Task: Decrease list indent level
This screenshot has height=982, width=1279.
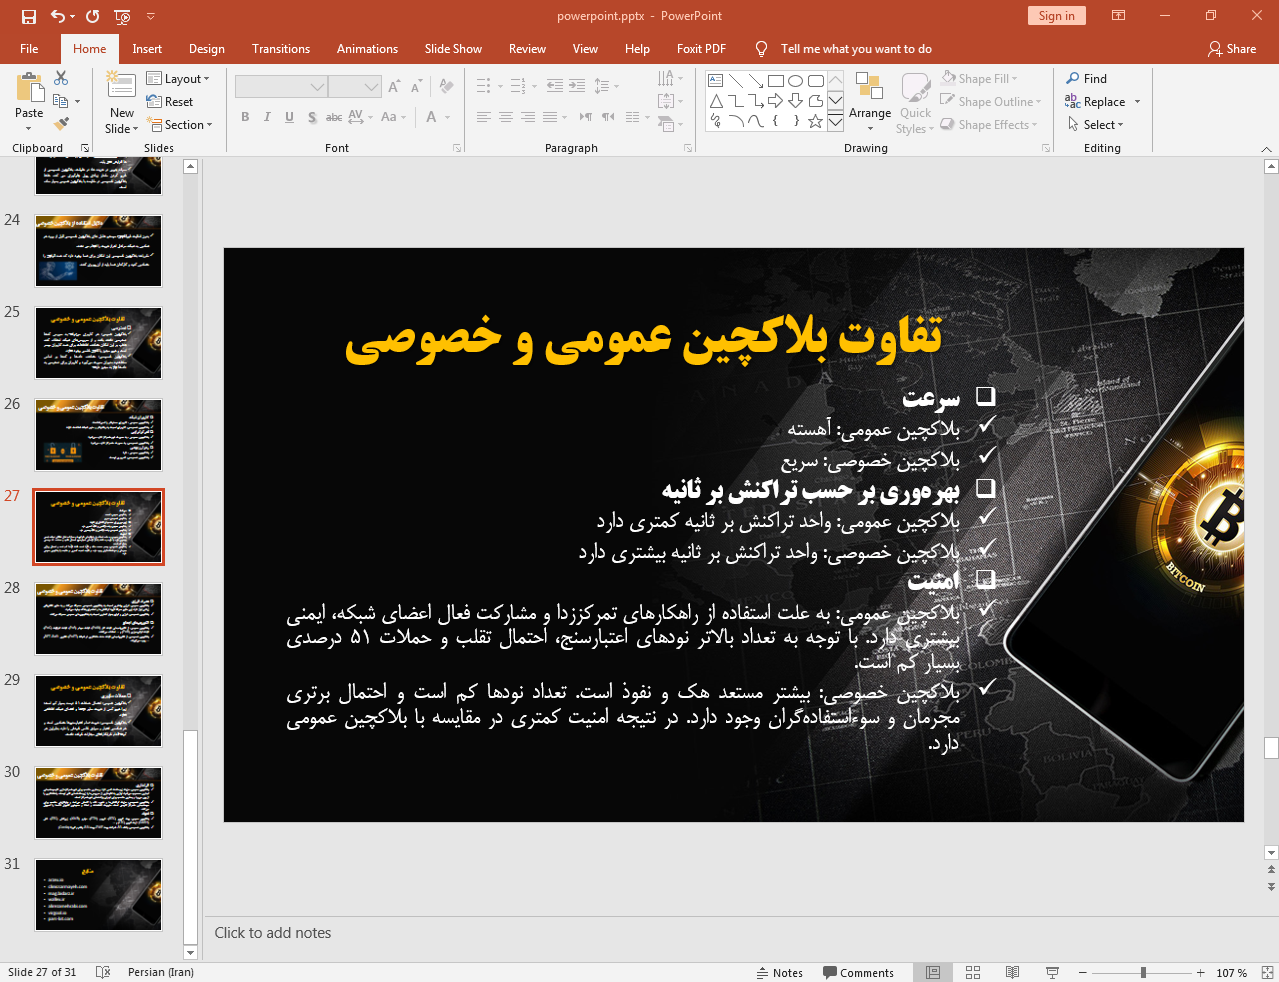Action: point(555,86)
